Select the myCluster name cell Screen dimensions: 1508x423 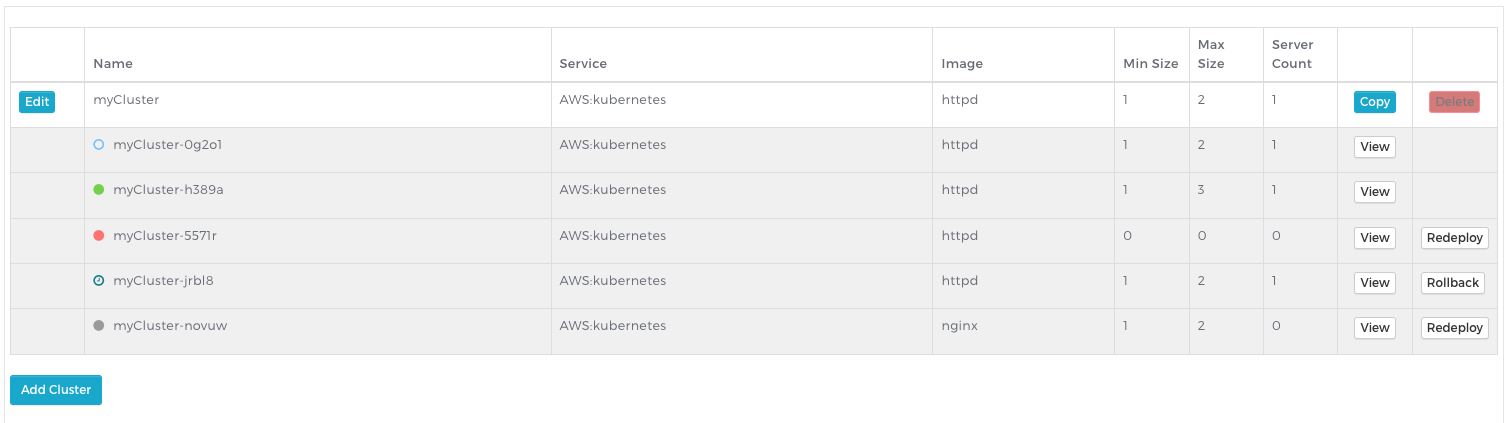coord(127,100)
